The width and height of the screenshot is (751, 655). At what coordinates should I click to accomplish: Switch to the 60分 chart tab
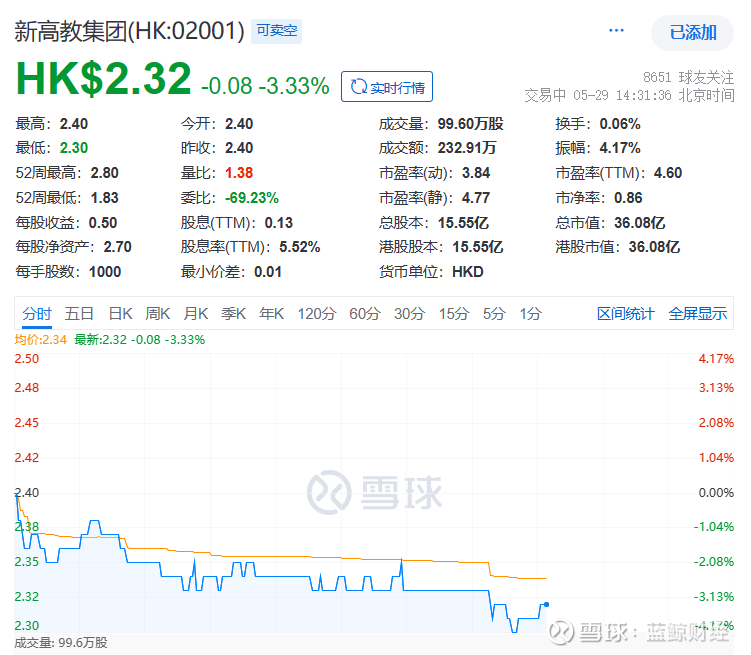tap(364, 314)
